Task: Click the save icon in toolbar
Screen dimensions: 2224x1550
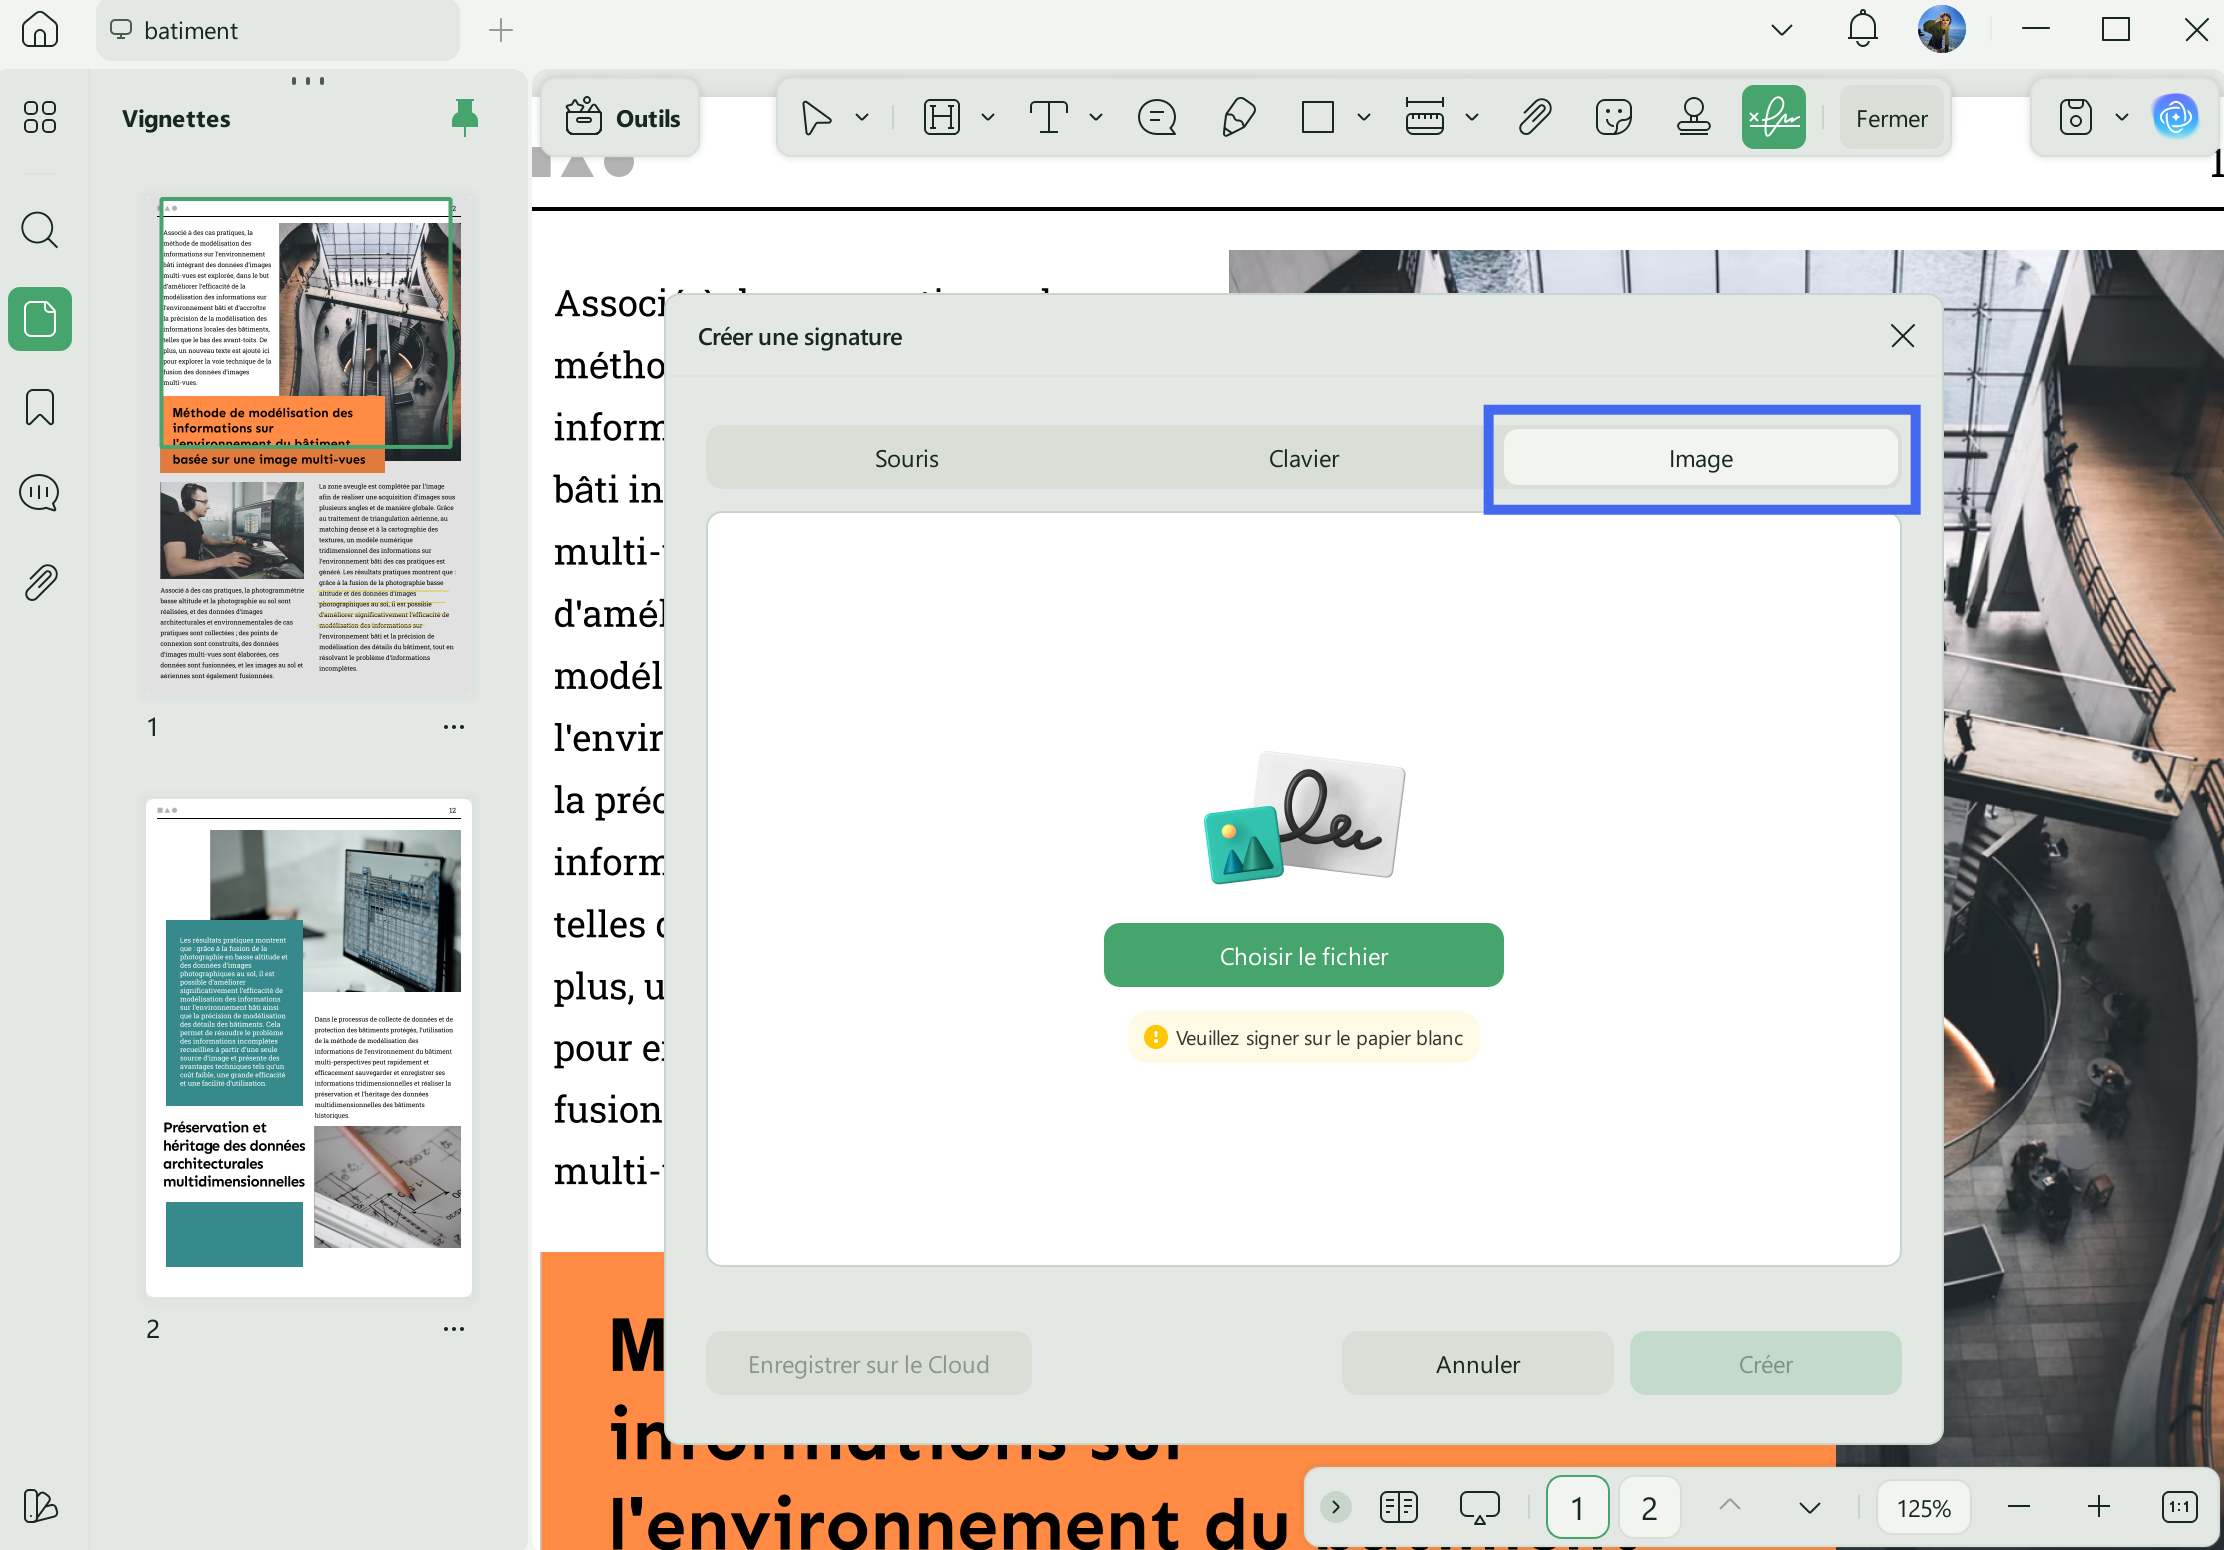Action: coord(2075,118)
